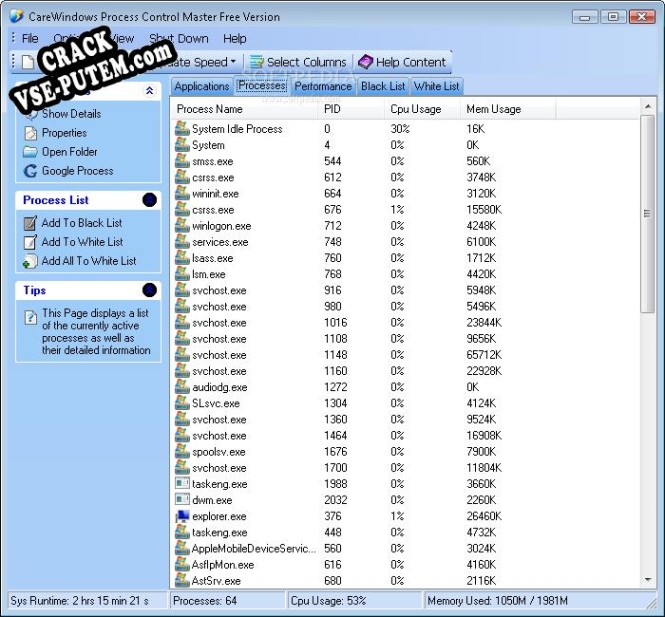Screen dimensions: 665x617
Task: Click the Sys Runtime status entry
Action: pos(88,600)
